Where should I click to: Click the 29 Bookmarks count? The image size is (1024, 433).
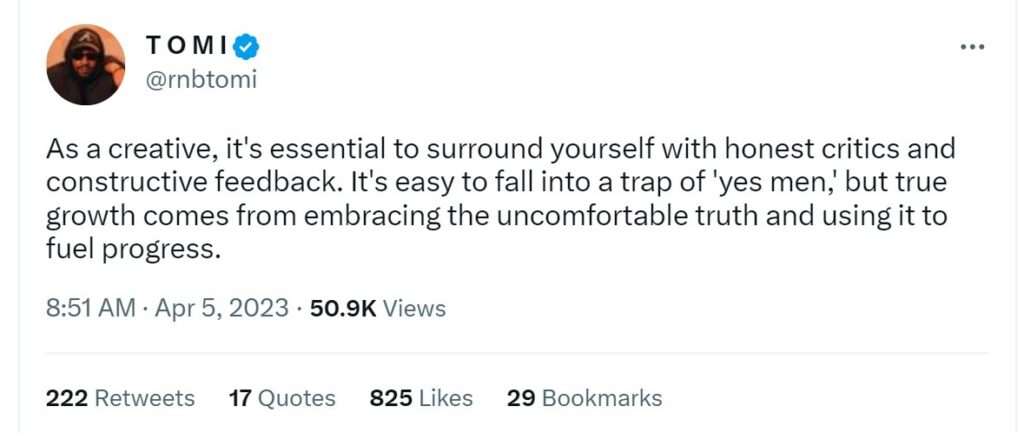tap(584, 398)
